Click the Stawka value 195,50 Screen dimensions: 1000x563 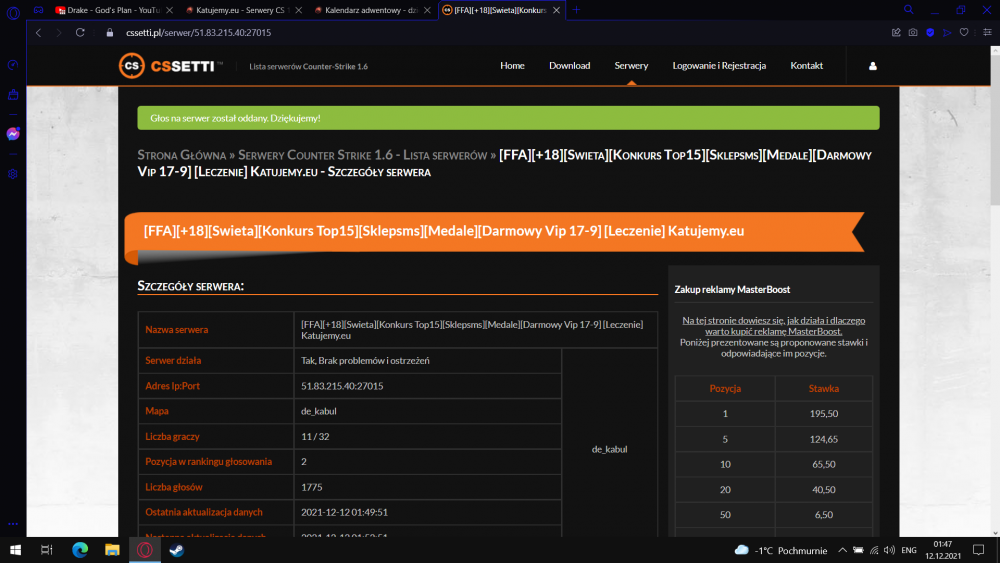tap(823, 414)
